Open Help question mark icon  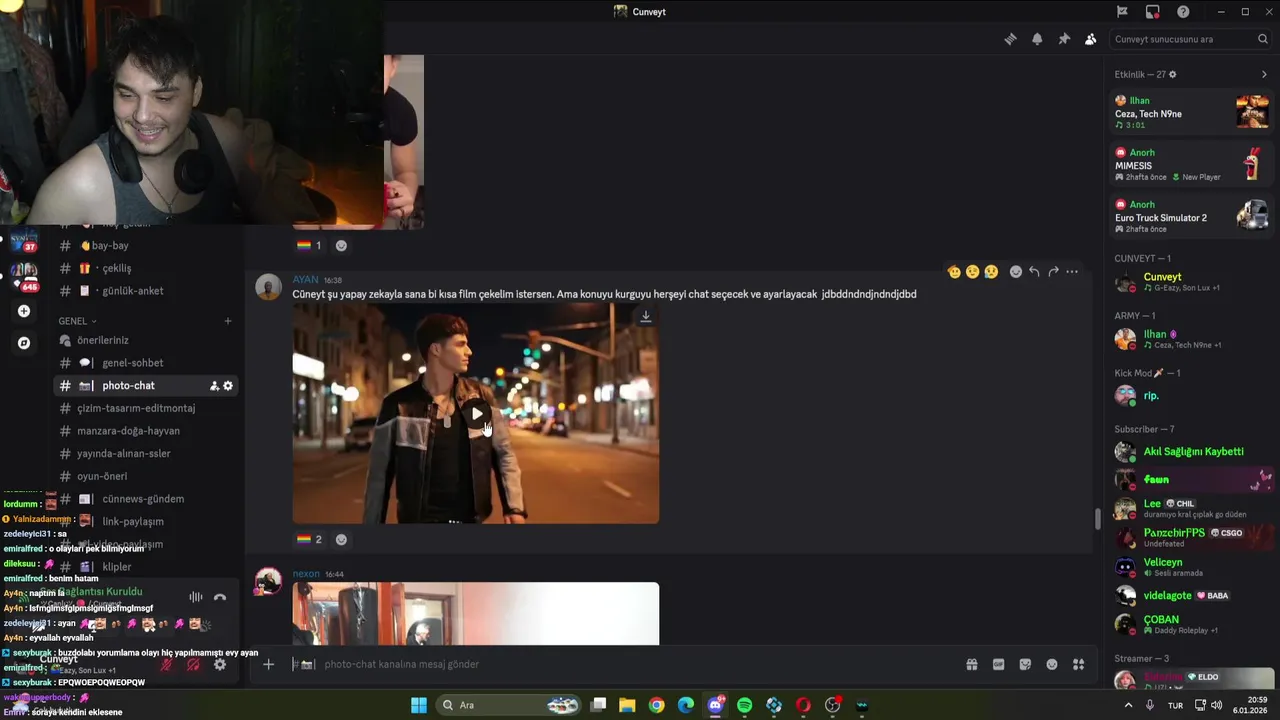[x=1183, y=12]
